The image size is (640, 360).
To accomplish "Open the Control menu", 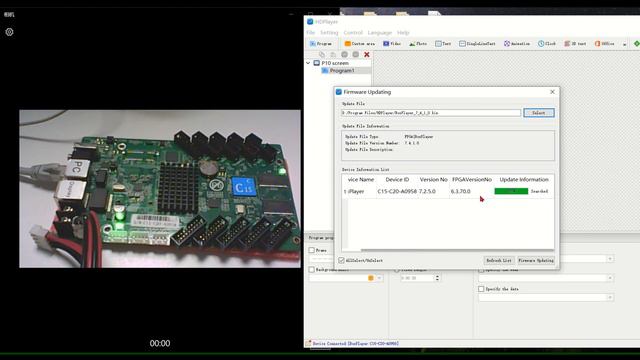I will 353,33.
